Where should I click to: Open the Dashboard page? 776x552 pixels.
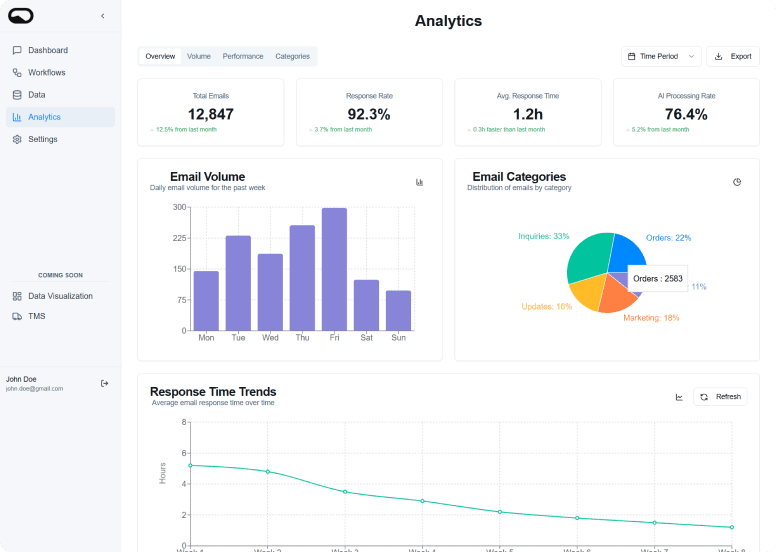(x=60, y=50)
